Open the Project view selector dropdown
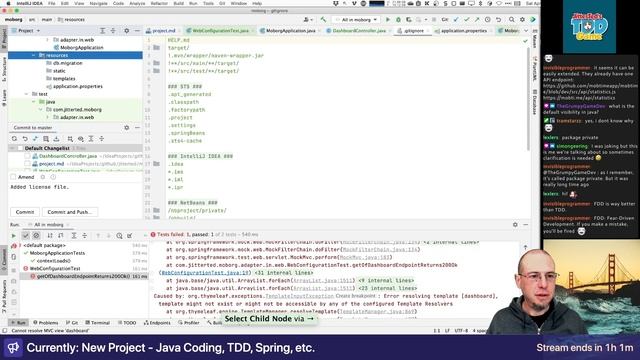This screenshot has height=360, width=640. point(26,31)
